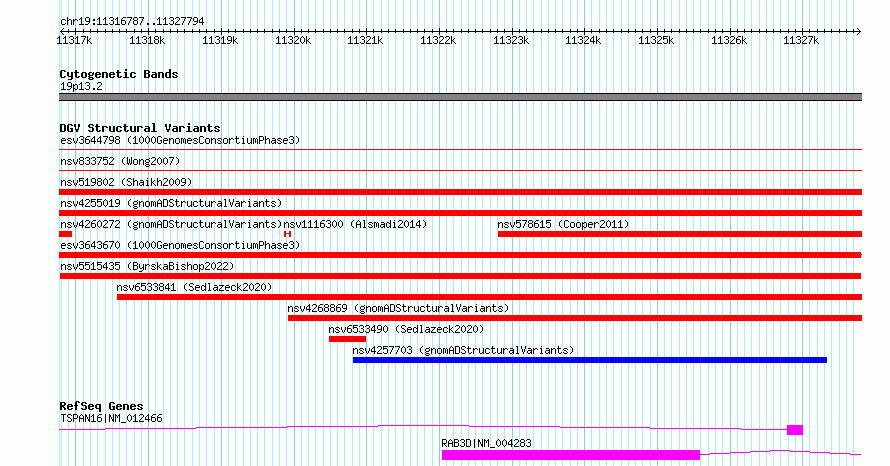Select the thin nsv833752 red line

(460, 171)
